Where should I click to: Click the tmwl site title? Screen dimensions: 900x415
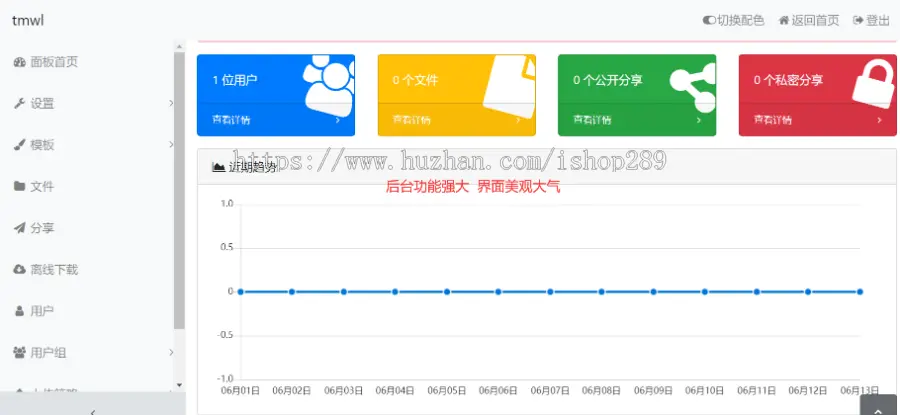click(x=28, y=21)
